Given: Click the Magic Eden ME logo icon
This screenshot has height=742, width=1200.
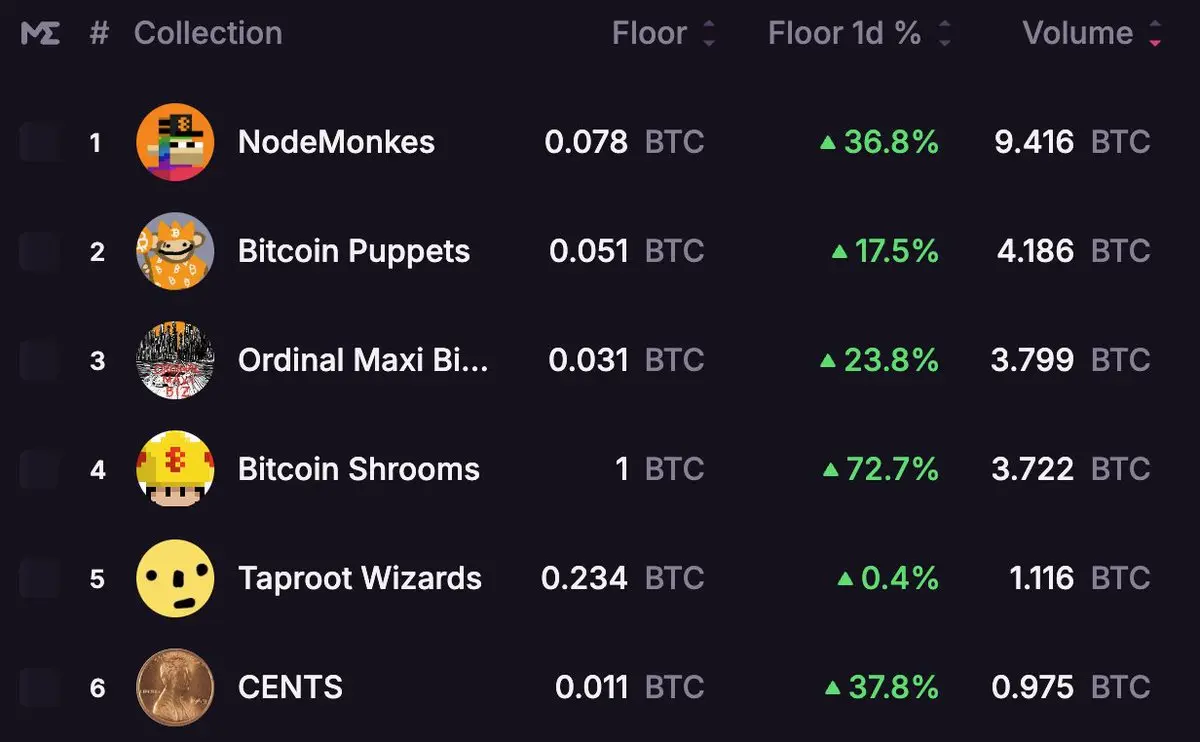Looking at the screenshot, I should 40,33.
